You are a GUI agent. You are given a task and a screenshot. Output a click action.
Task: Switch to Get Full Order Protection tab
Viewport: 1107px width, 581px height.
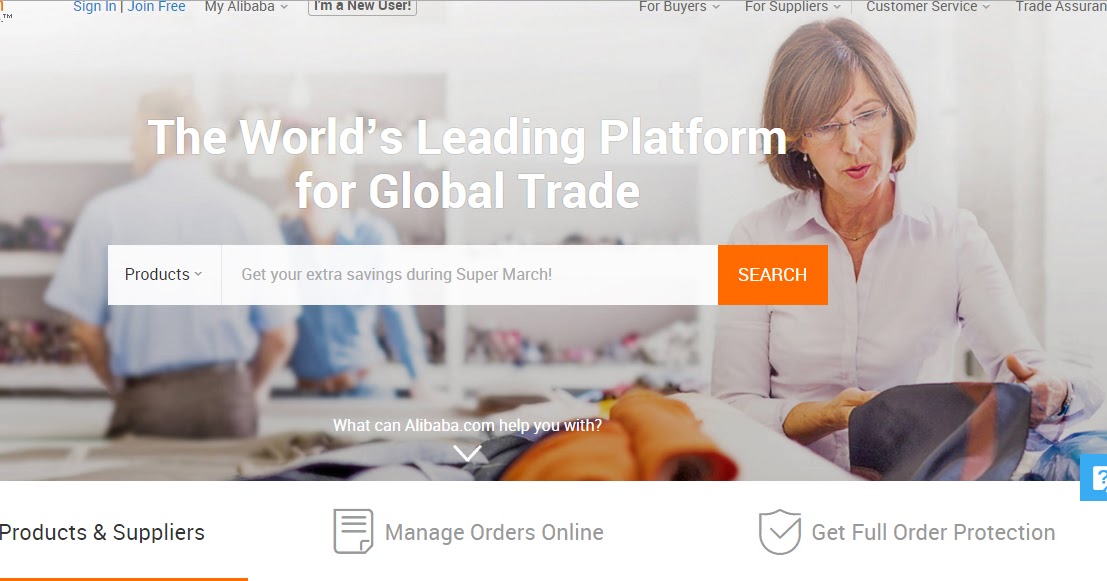click(x=933, y=532)
